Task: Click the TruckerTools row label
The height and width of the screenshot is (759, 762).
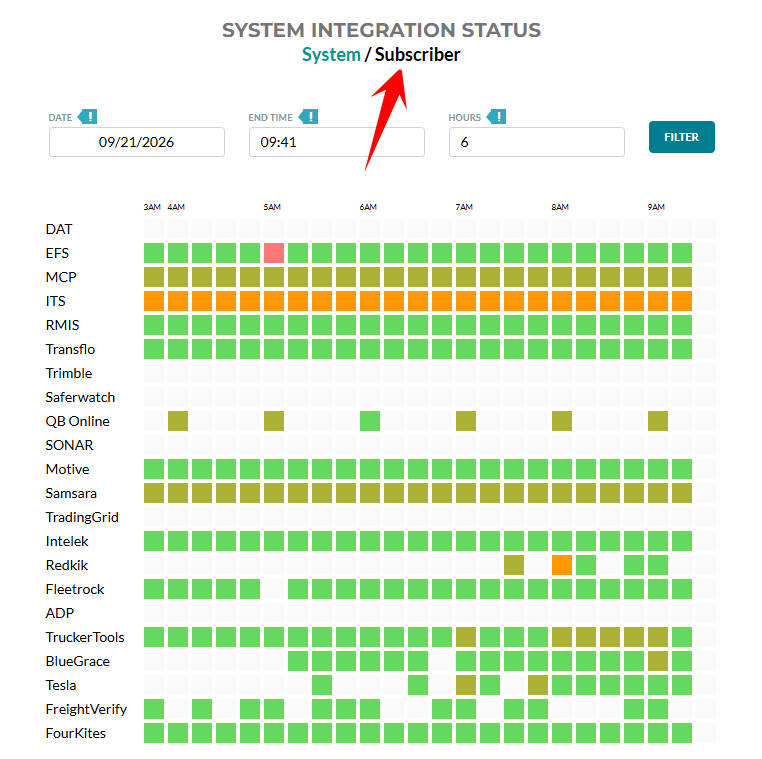Action: (x=85, y=638)
